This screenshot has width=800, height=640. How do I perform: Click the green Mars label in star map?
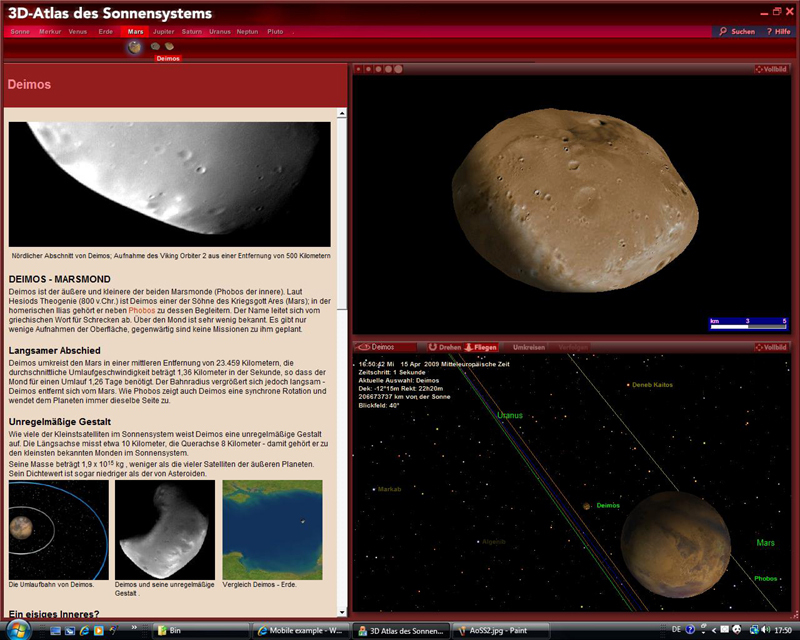765,543
